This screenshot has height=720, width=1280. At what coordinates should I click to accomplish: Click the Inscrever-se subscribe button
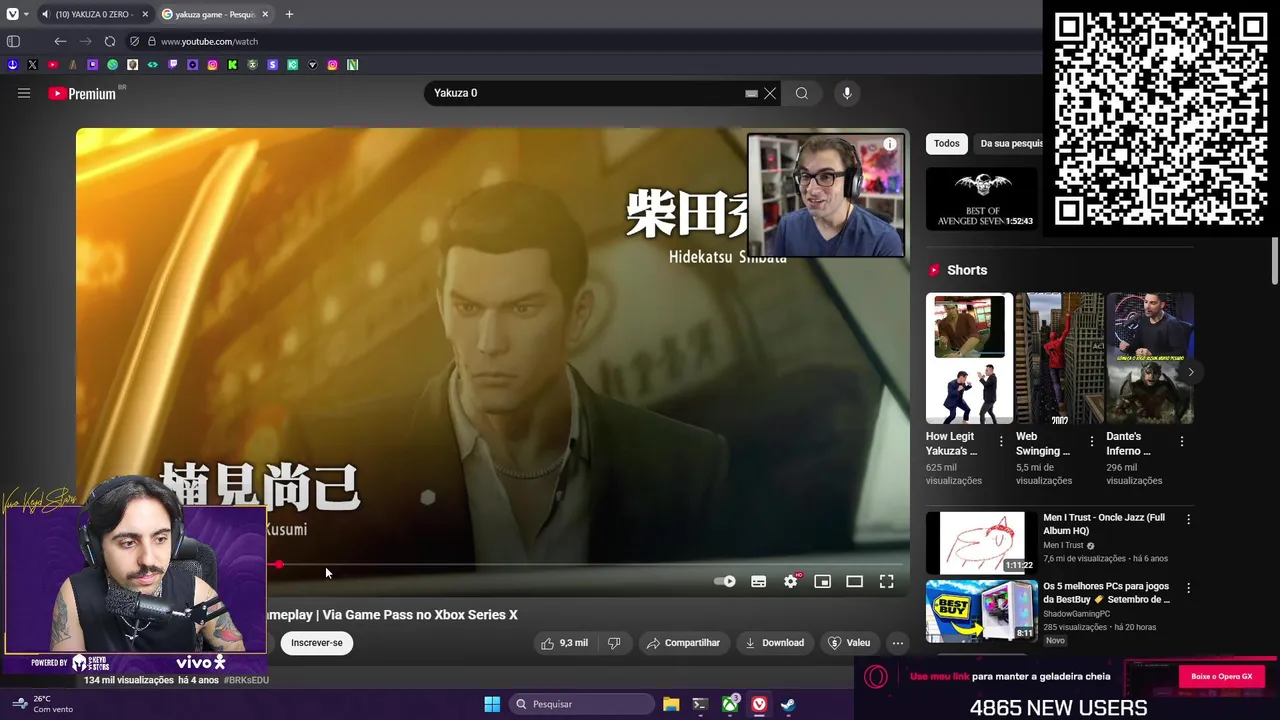point(317,643)
